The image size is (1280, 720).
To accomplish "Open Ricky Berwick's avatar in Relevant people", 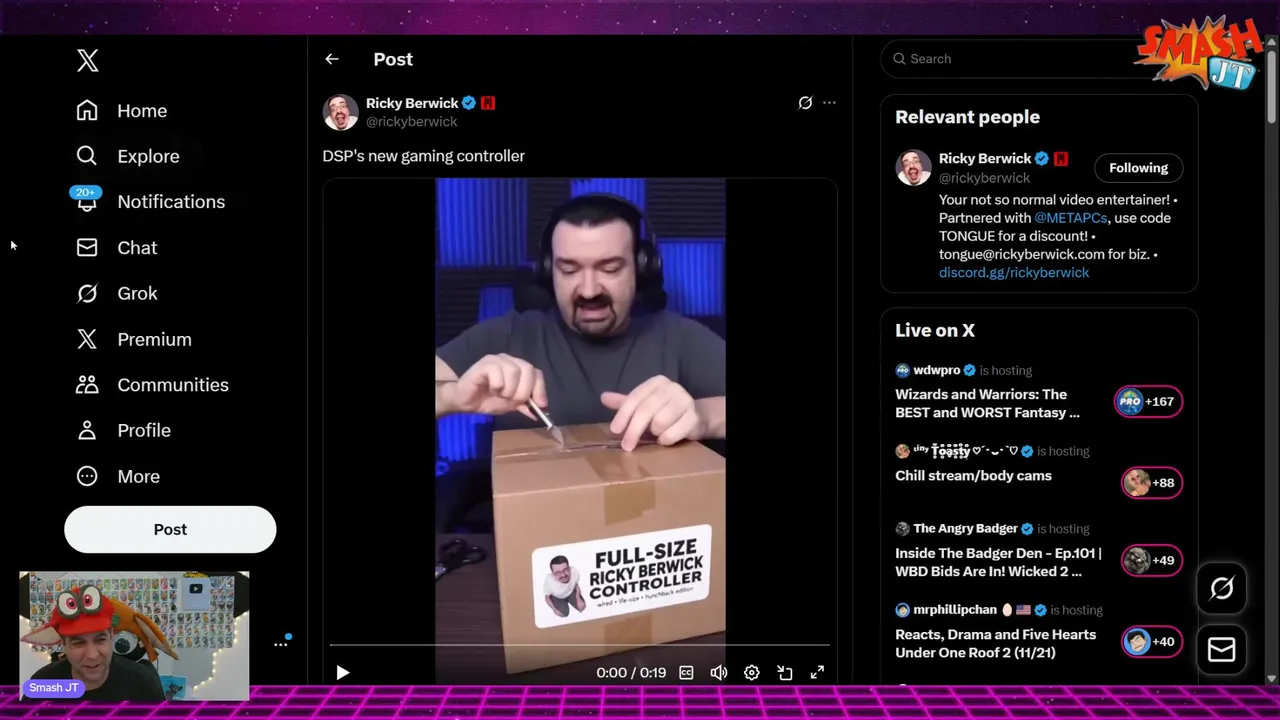I will pyautogui.click(x=913, y=168).
